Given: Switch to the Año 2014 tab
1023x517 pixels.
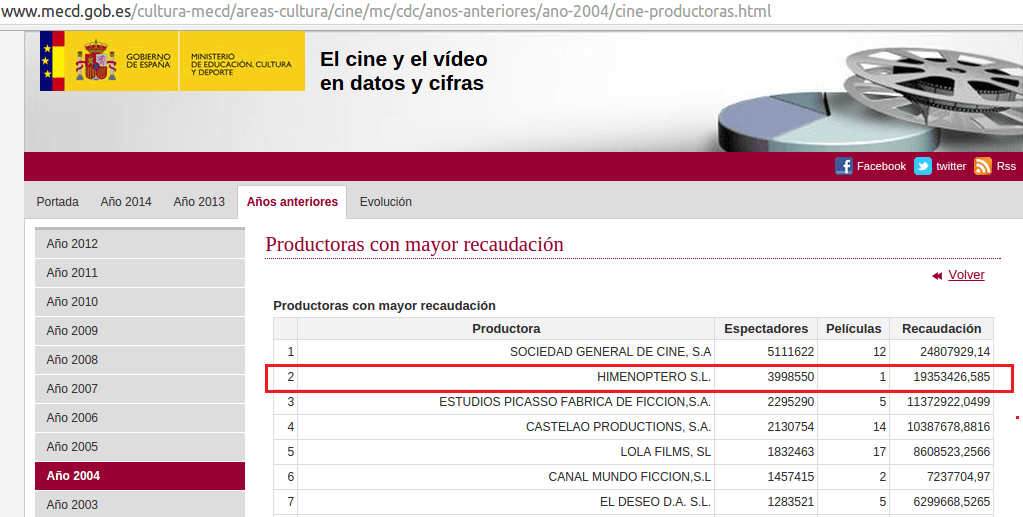Looking at the screenshot, I should (126, 202).
